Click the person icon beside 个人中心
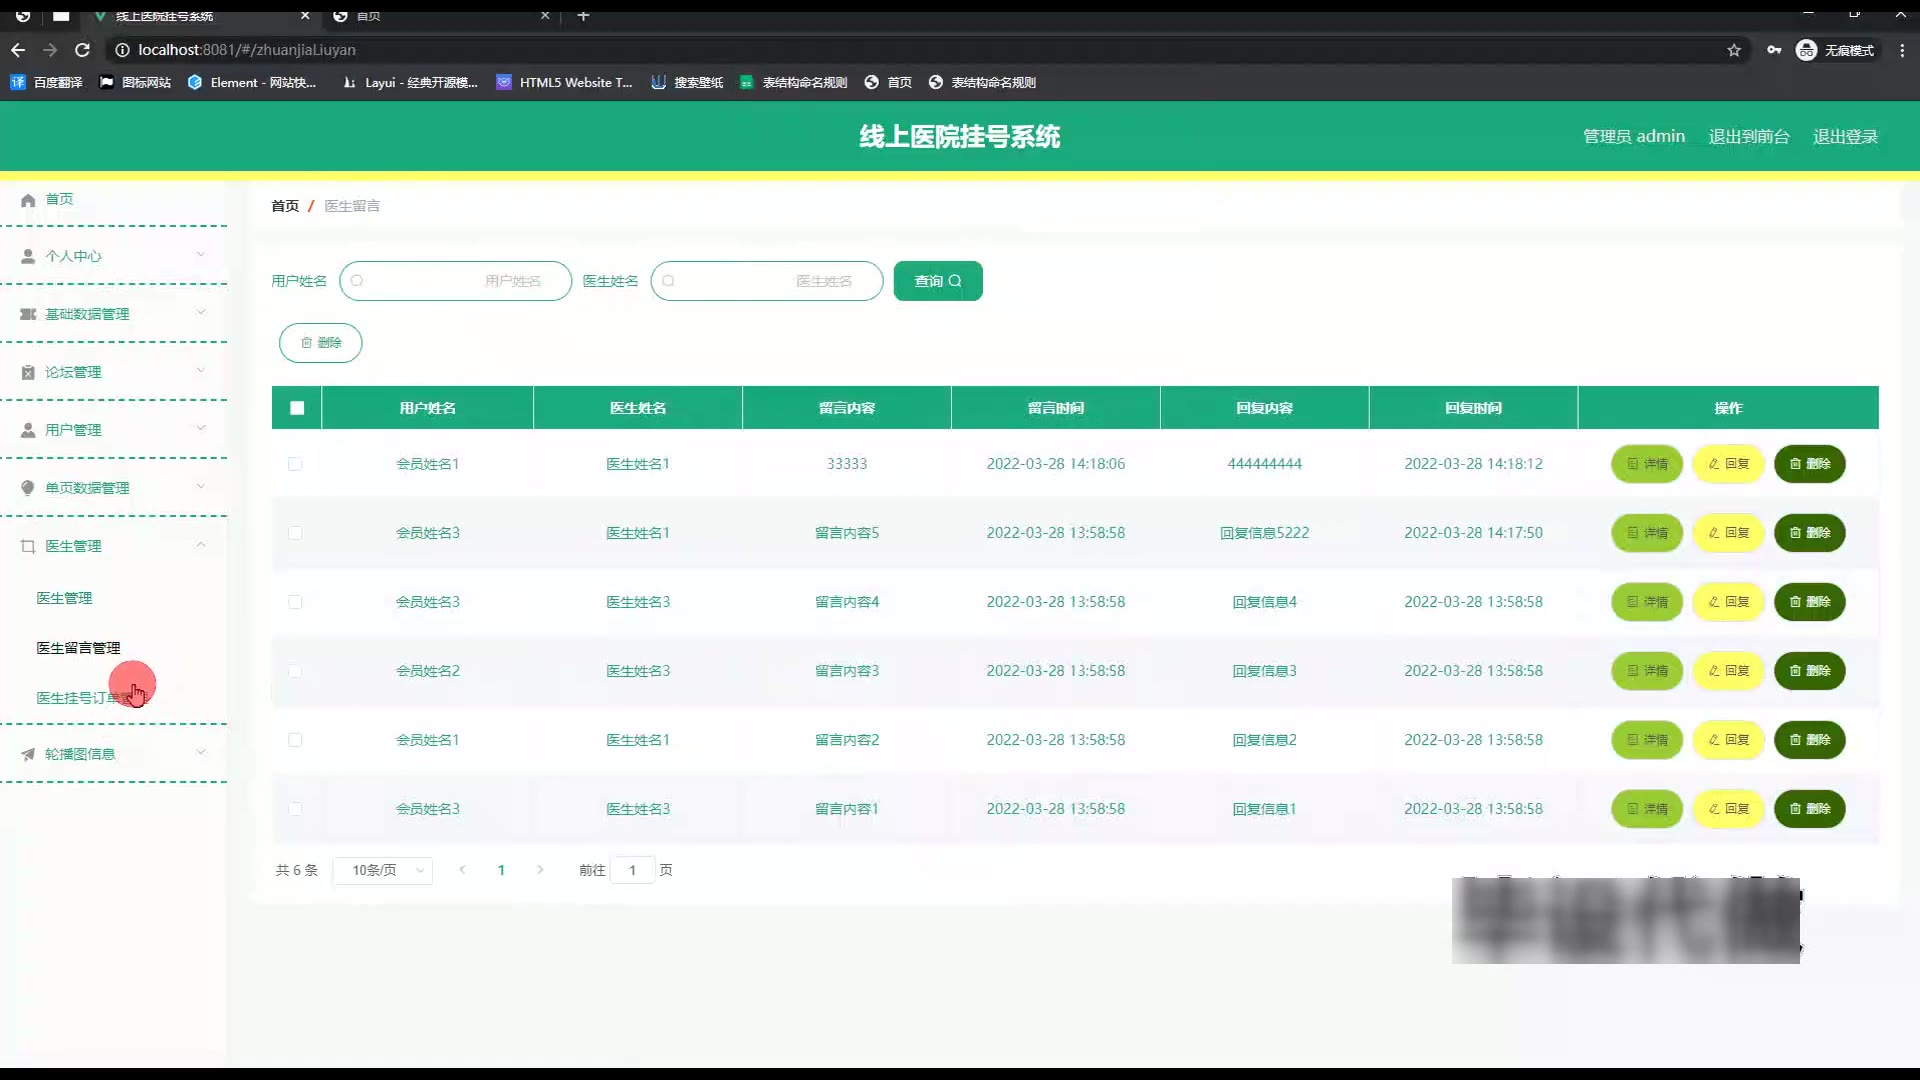The width and height of the screenshot is (1920, 1080). 28,257
